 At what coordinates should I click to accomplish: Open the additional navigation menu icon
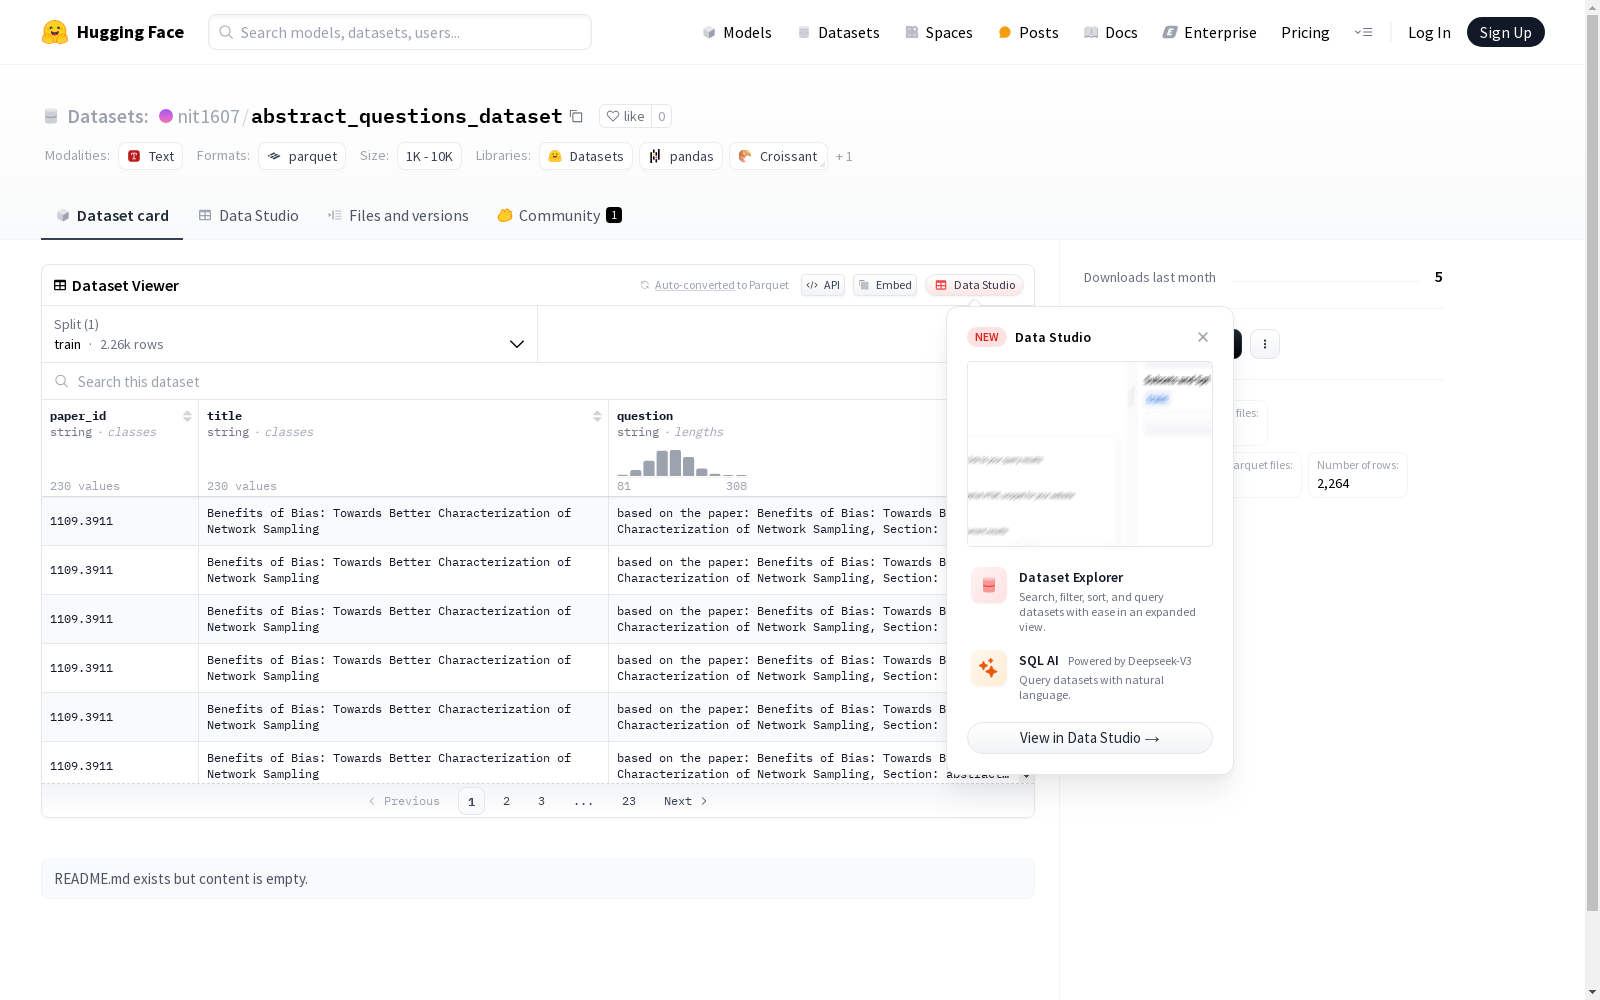pyautogui.click(x=1363, y=32)
